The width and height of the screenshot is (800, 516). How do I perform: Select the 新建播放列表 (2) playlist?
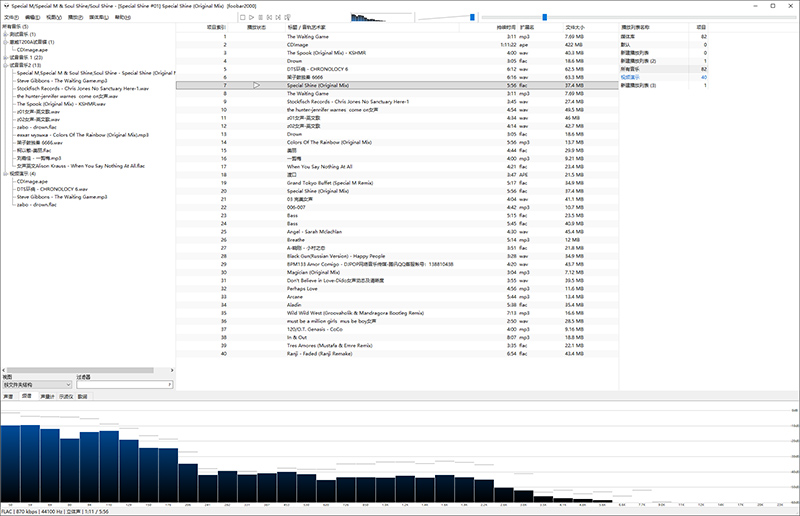click(x=663, y=61)
